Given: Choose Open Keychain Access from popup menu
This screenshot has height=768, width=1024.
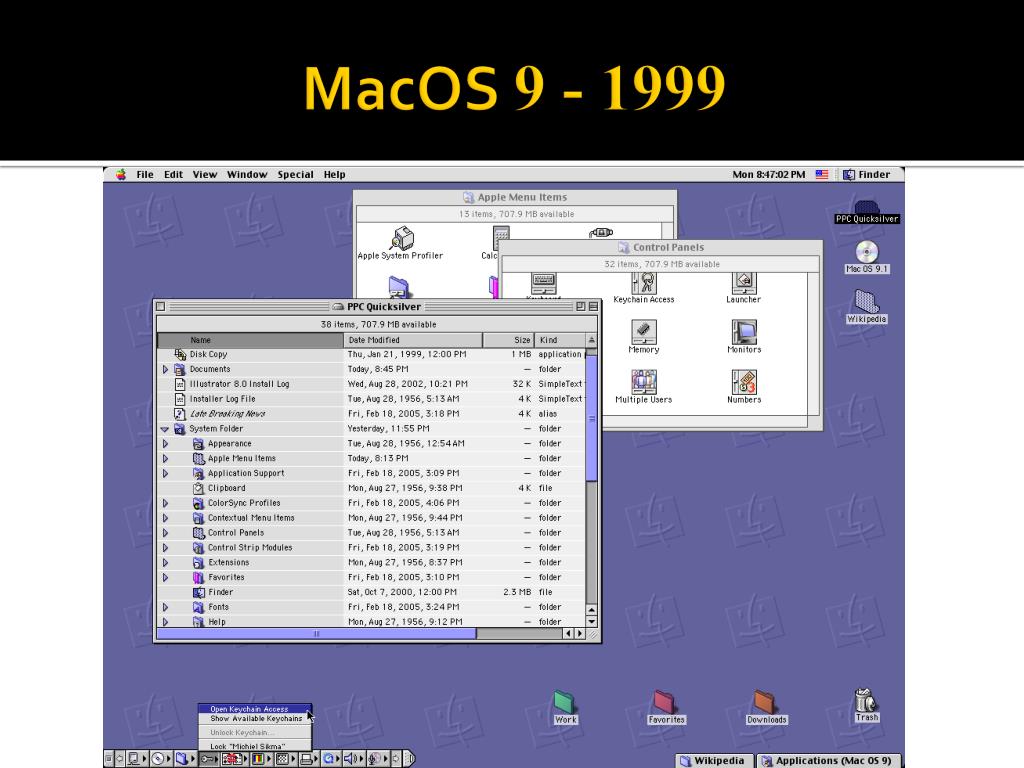Looking at the screenshot, I should click(255, 709).
